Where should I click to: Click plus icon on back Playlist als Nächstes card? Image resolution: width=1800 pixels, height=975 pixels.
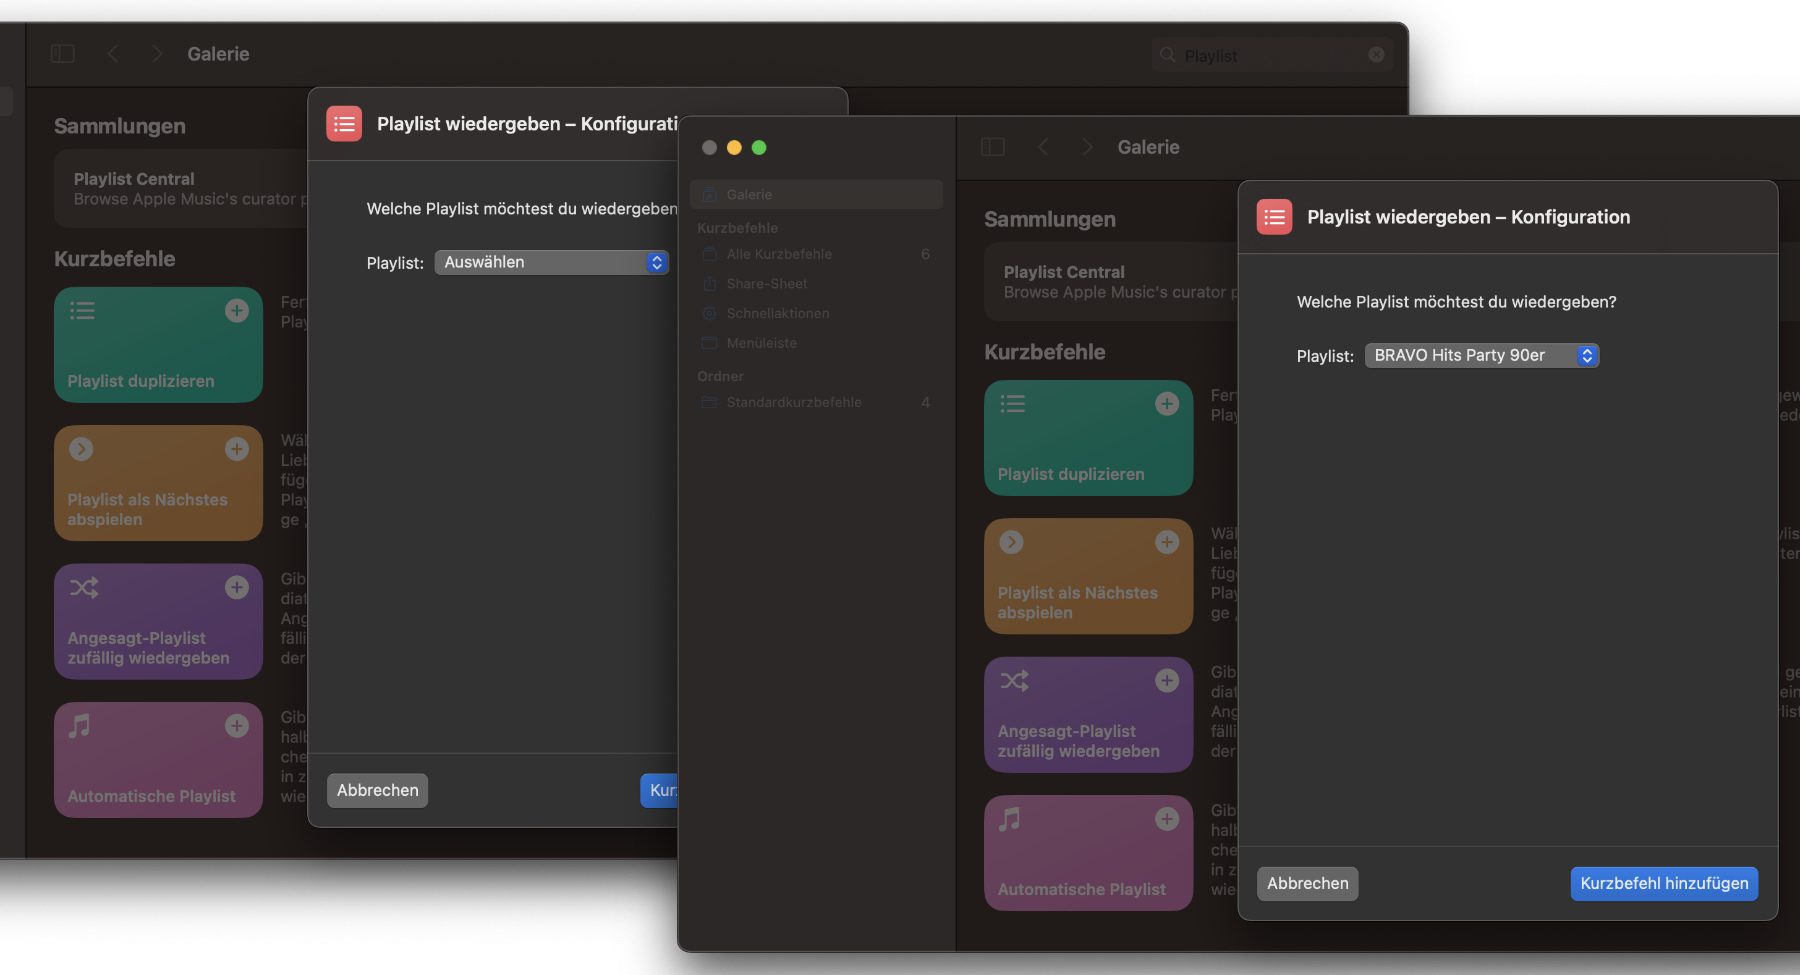pos(236,449)
